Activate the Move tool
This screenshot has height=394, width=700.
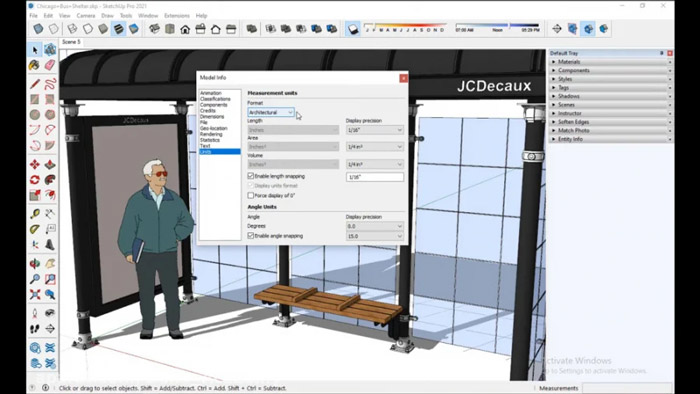click(x=35, y=164)
